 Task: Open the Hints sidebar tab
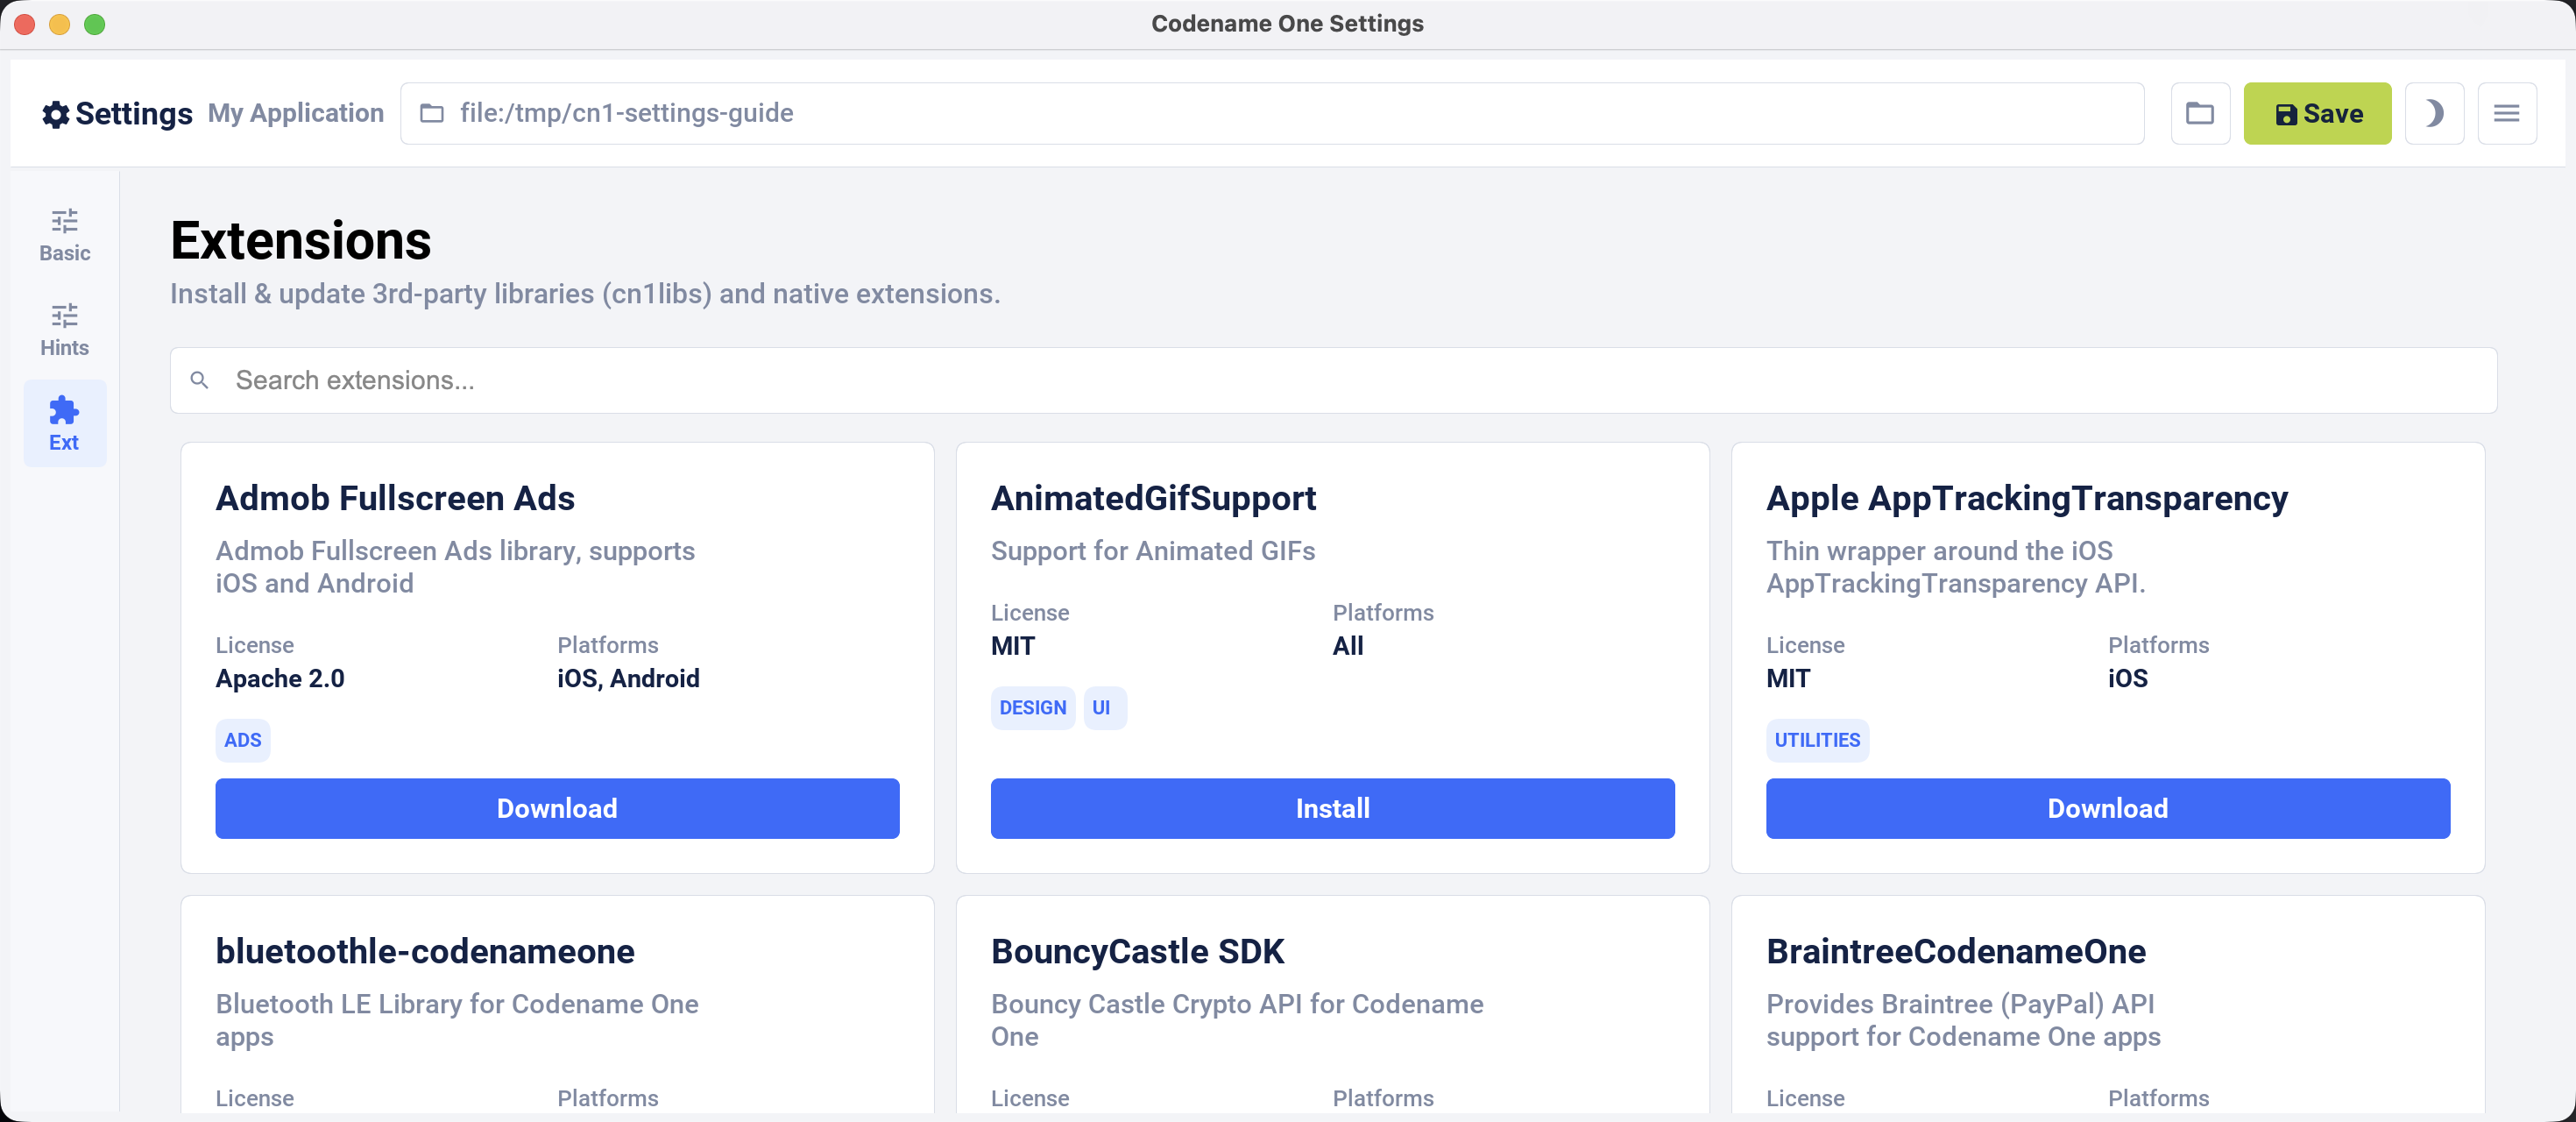64,330
